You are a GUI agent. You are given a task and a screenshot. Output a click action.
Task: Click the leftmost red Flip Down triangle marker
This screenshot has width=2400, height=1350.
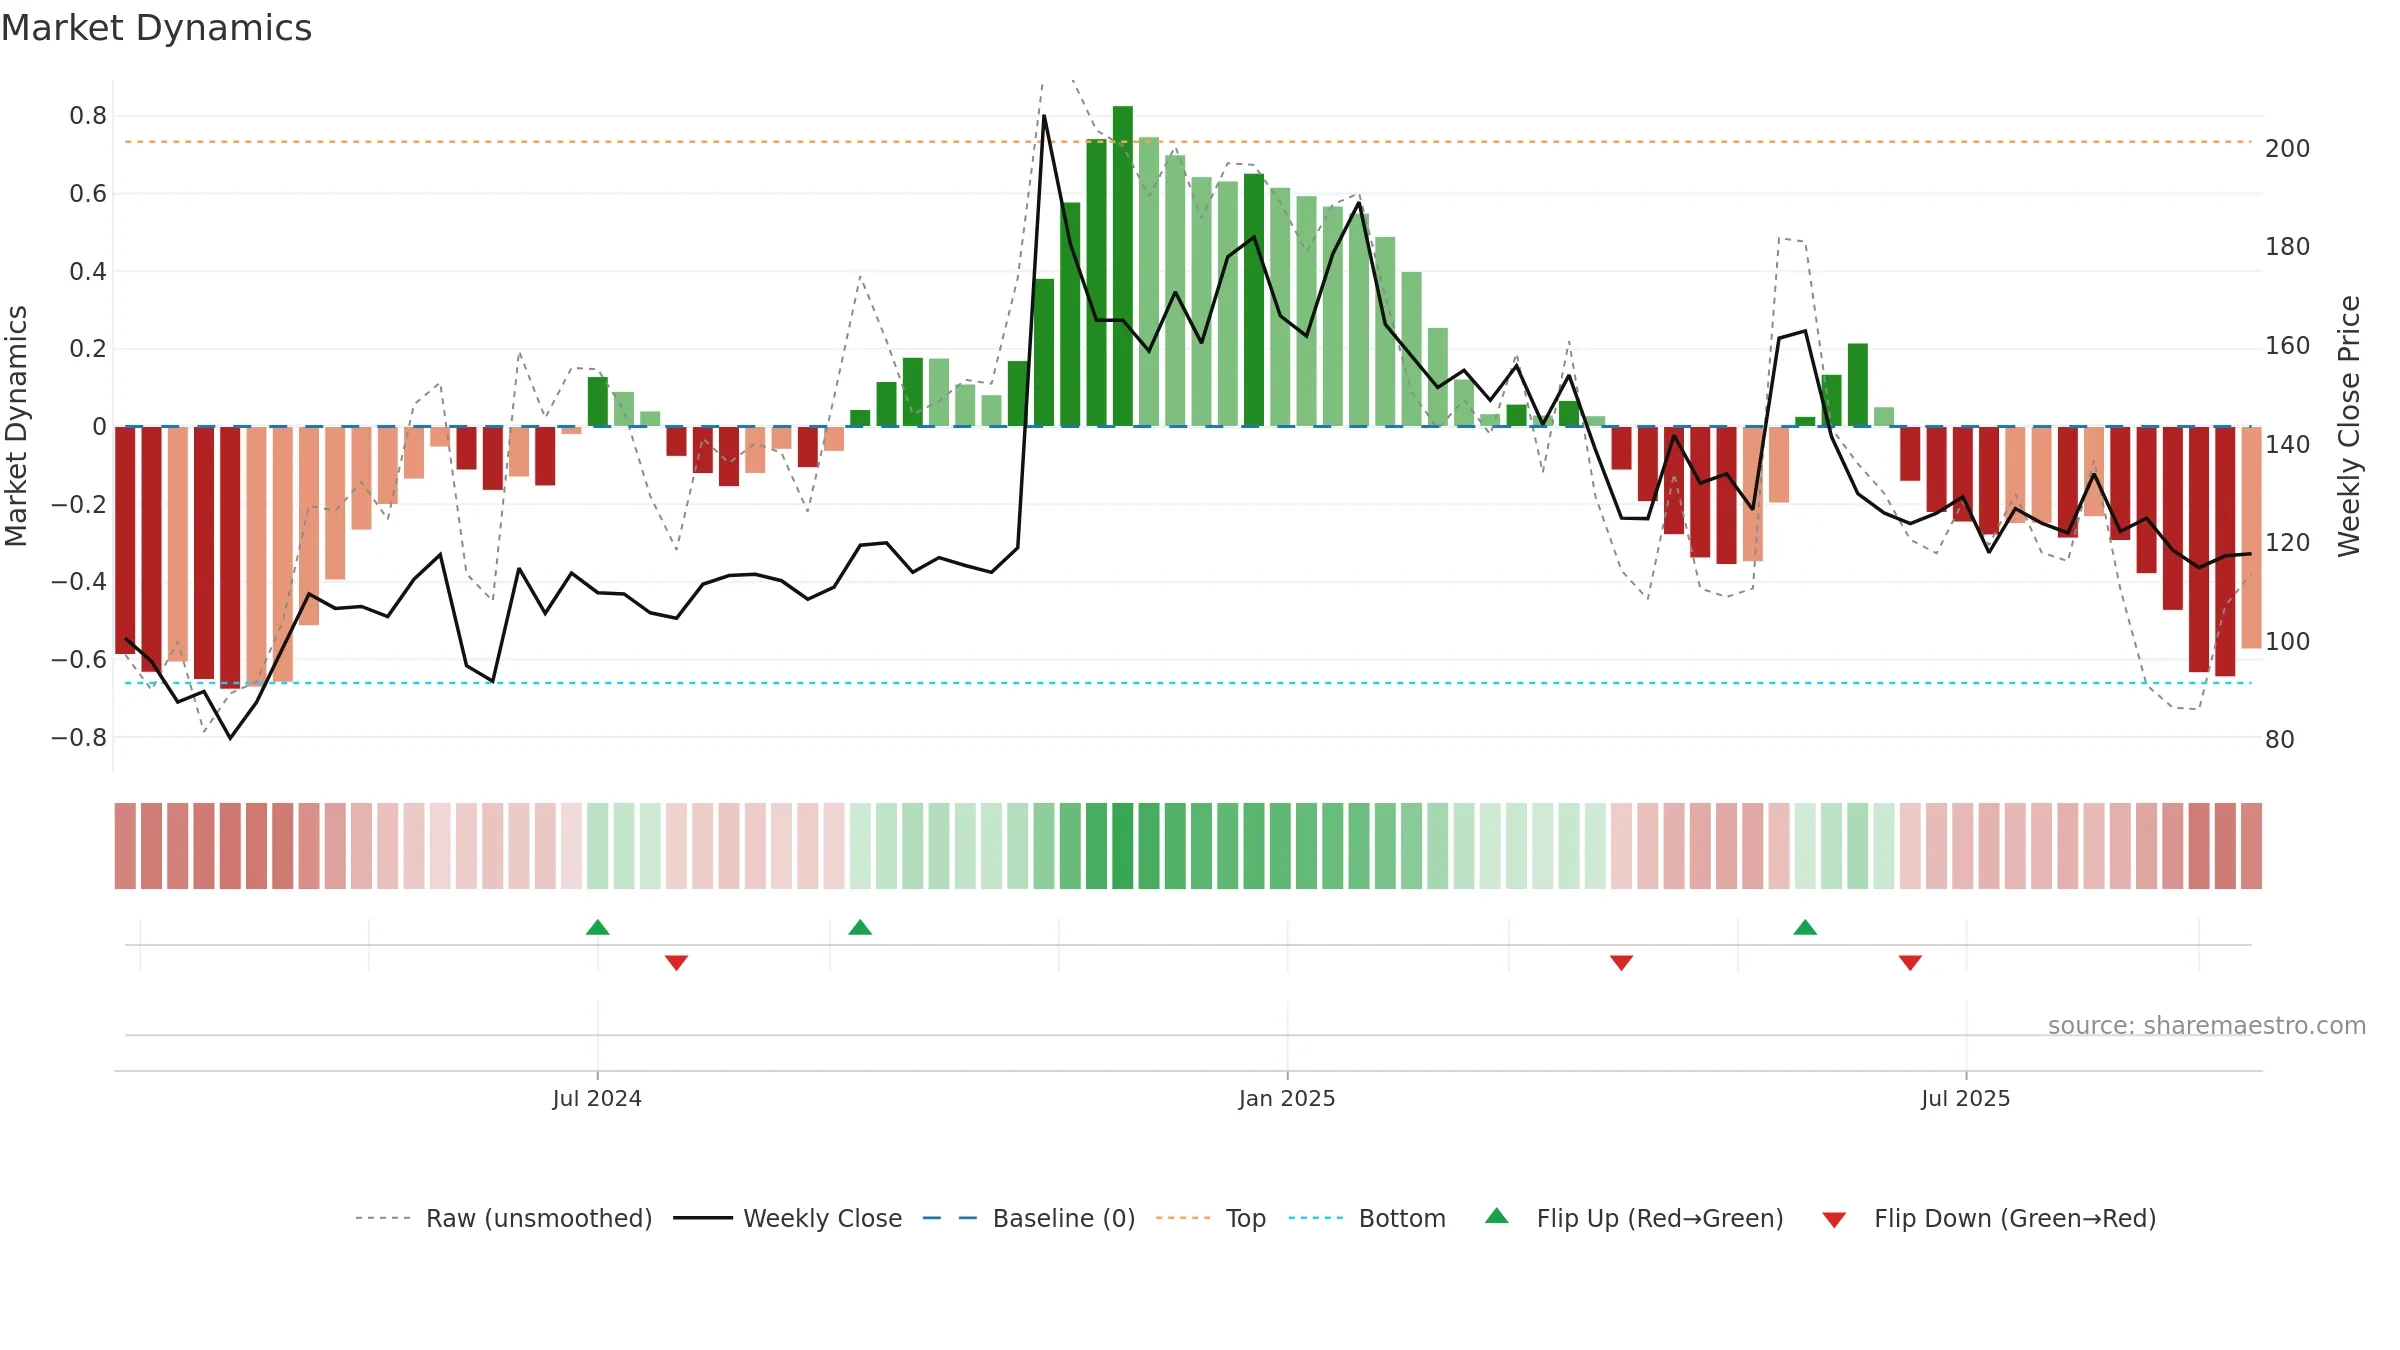point(676,963)
